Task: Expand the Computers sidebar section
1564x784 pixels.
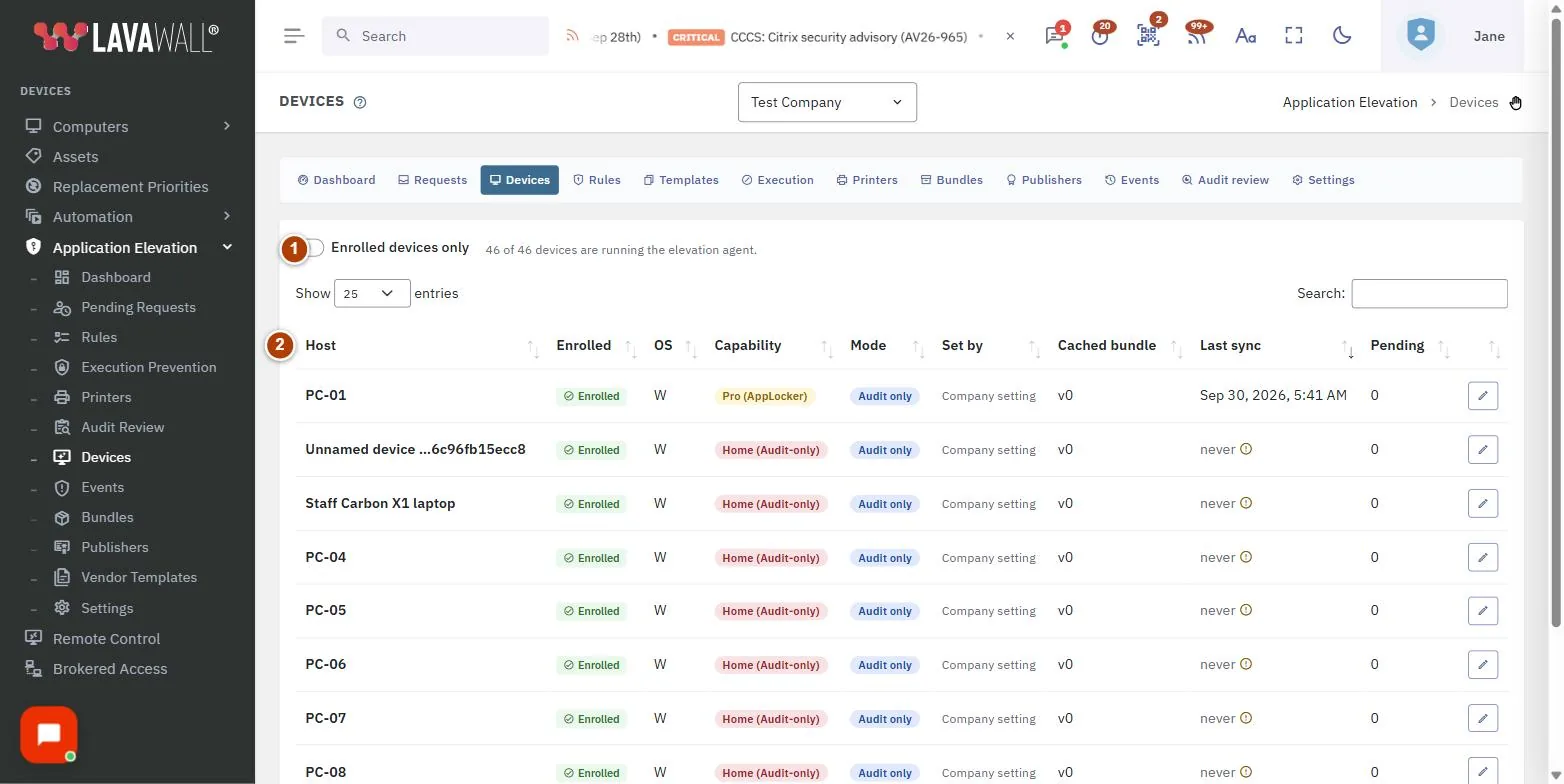Action: pyautogui.click(x=129, y=127)
